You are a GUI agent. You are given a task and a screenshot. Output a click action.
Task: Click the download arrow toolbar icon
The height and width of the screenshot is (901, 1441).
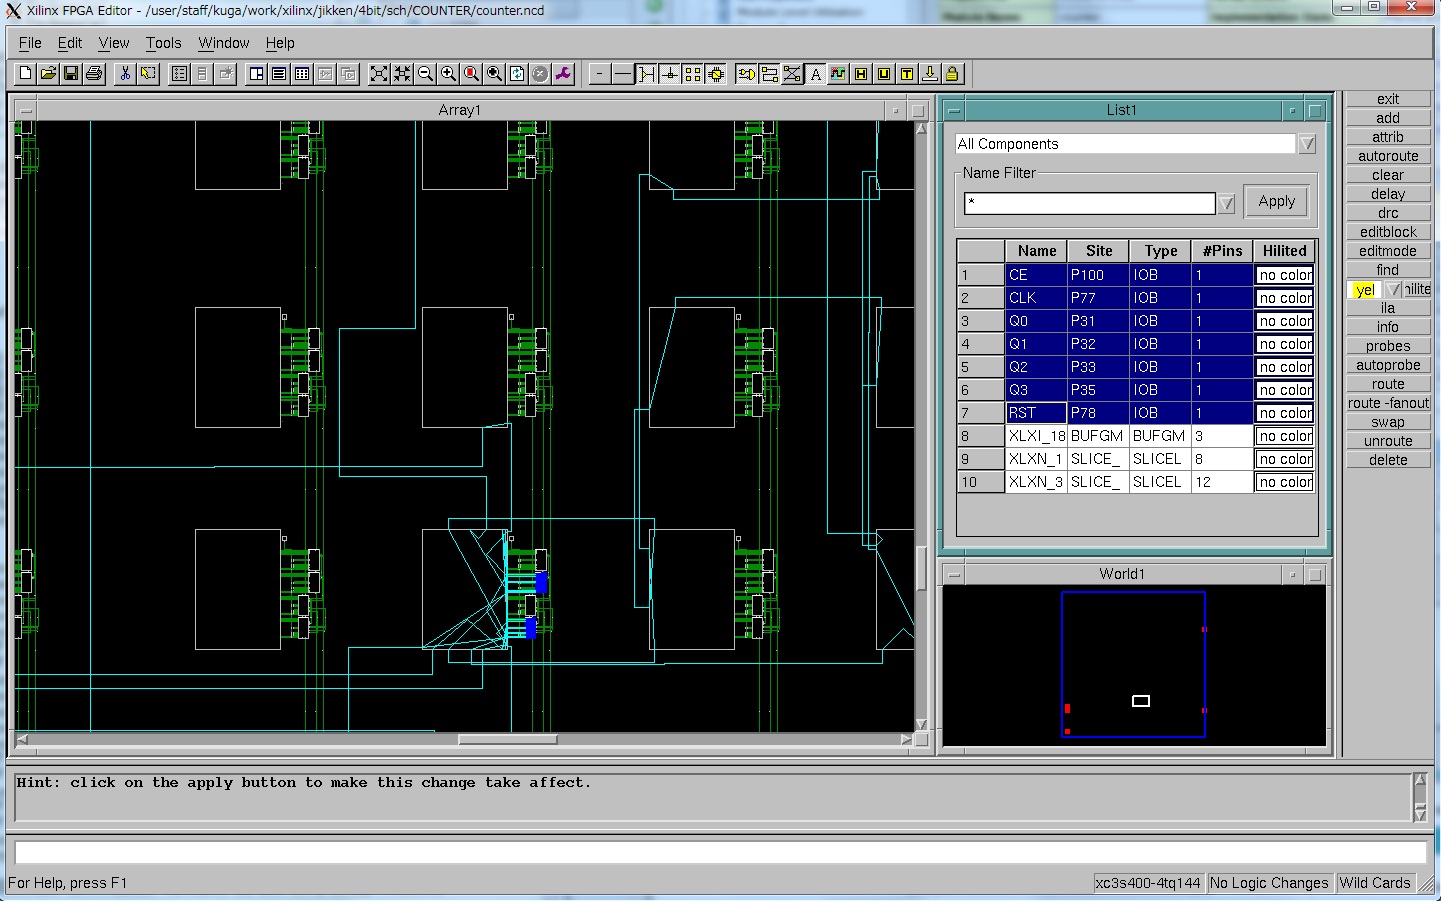point(930,74)
